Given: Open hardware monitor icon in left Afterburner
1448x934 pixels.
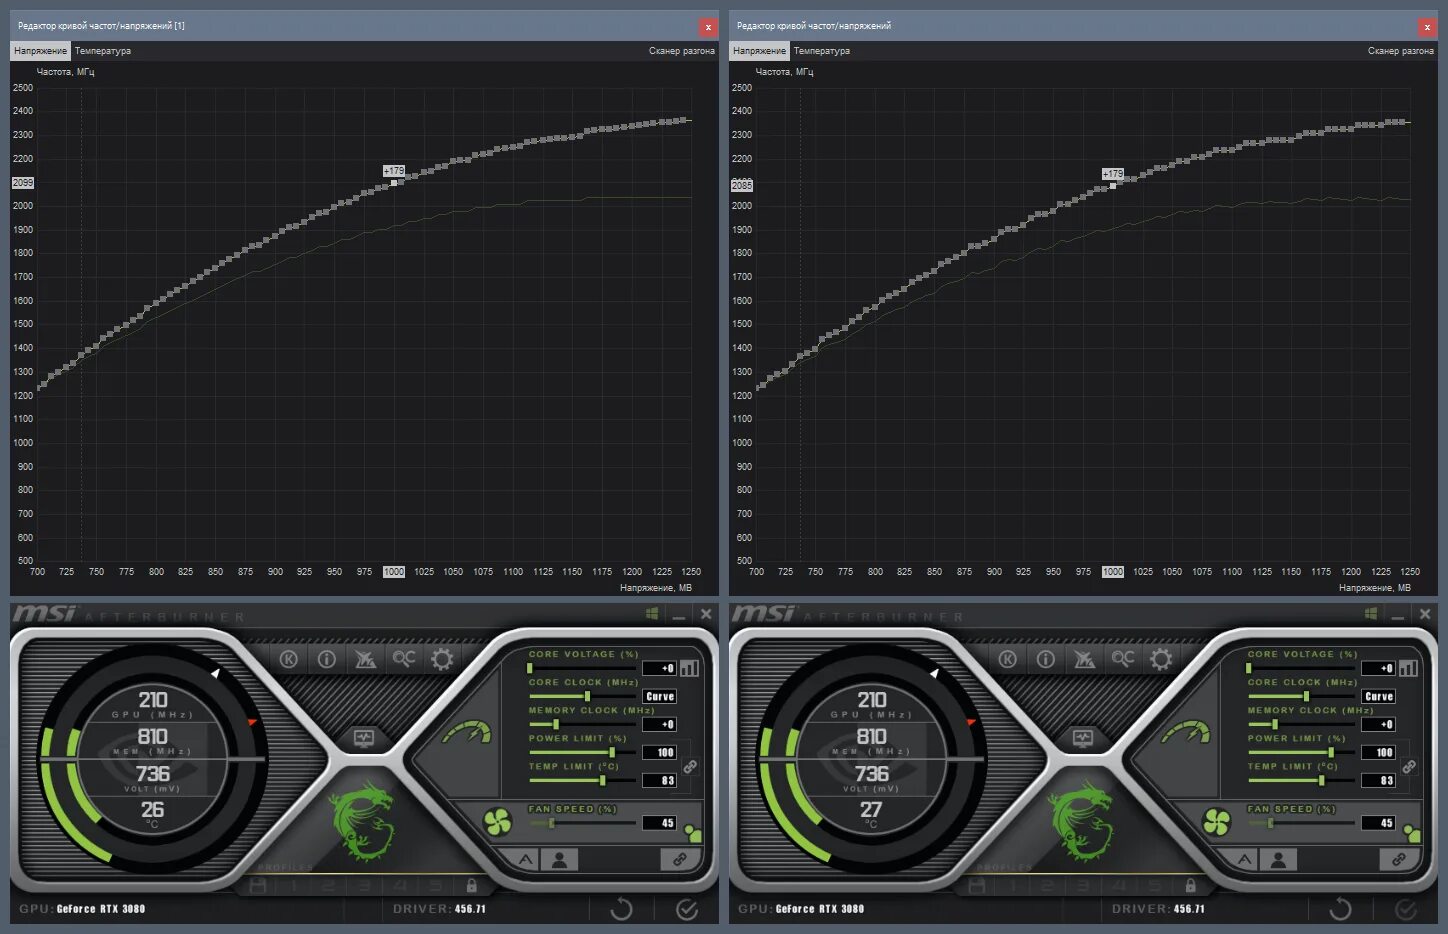Looking at the screenshot, I should (x=364, y=738).
